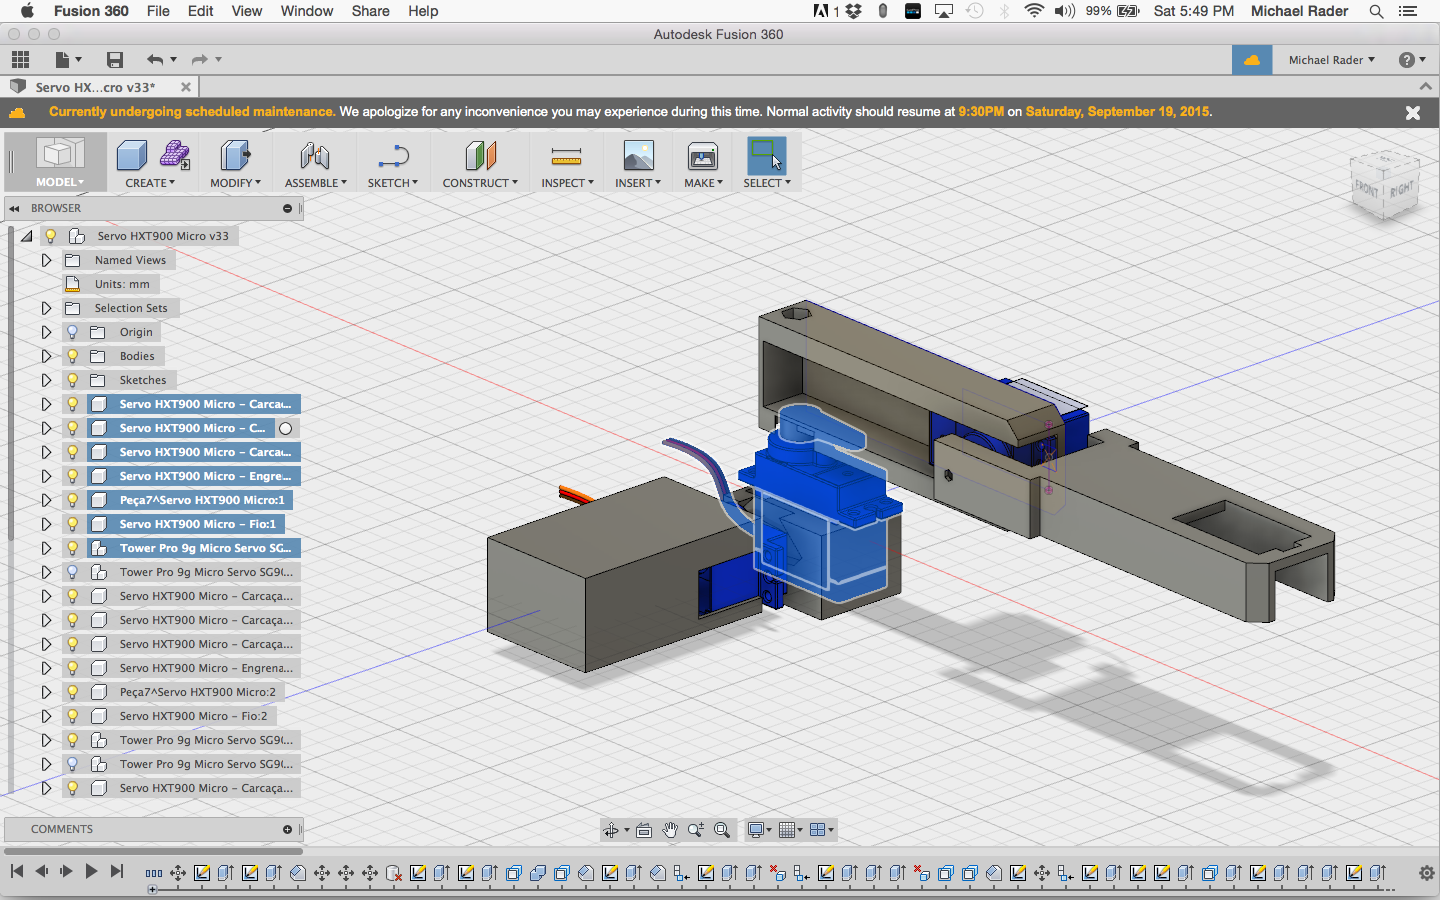The height and width of the screenshot is (900, 1440).
Task: Click the Make 3D print icon
Action: (x=703, y=156)
